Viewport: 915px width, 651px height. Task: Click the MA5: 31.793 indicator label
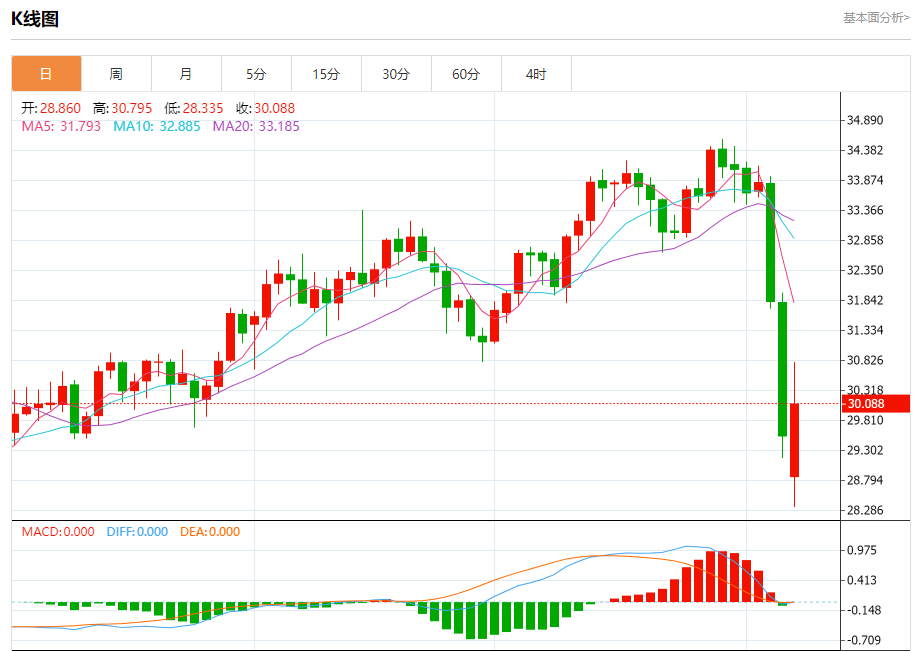(61, 126)
